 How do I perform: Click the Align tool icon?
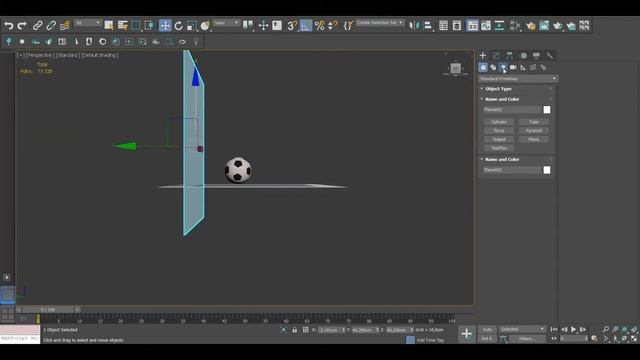(427, 26)
